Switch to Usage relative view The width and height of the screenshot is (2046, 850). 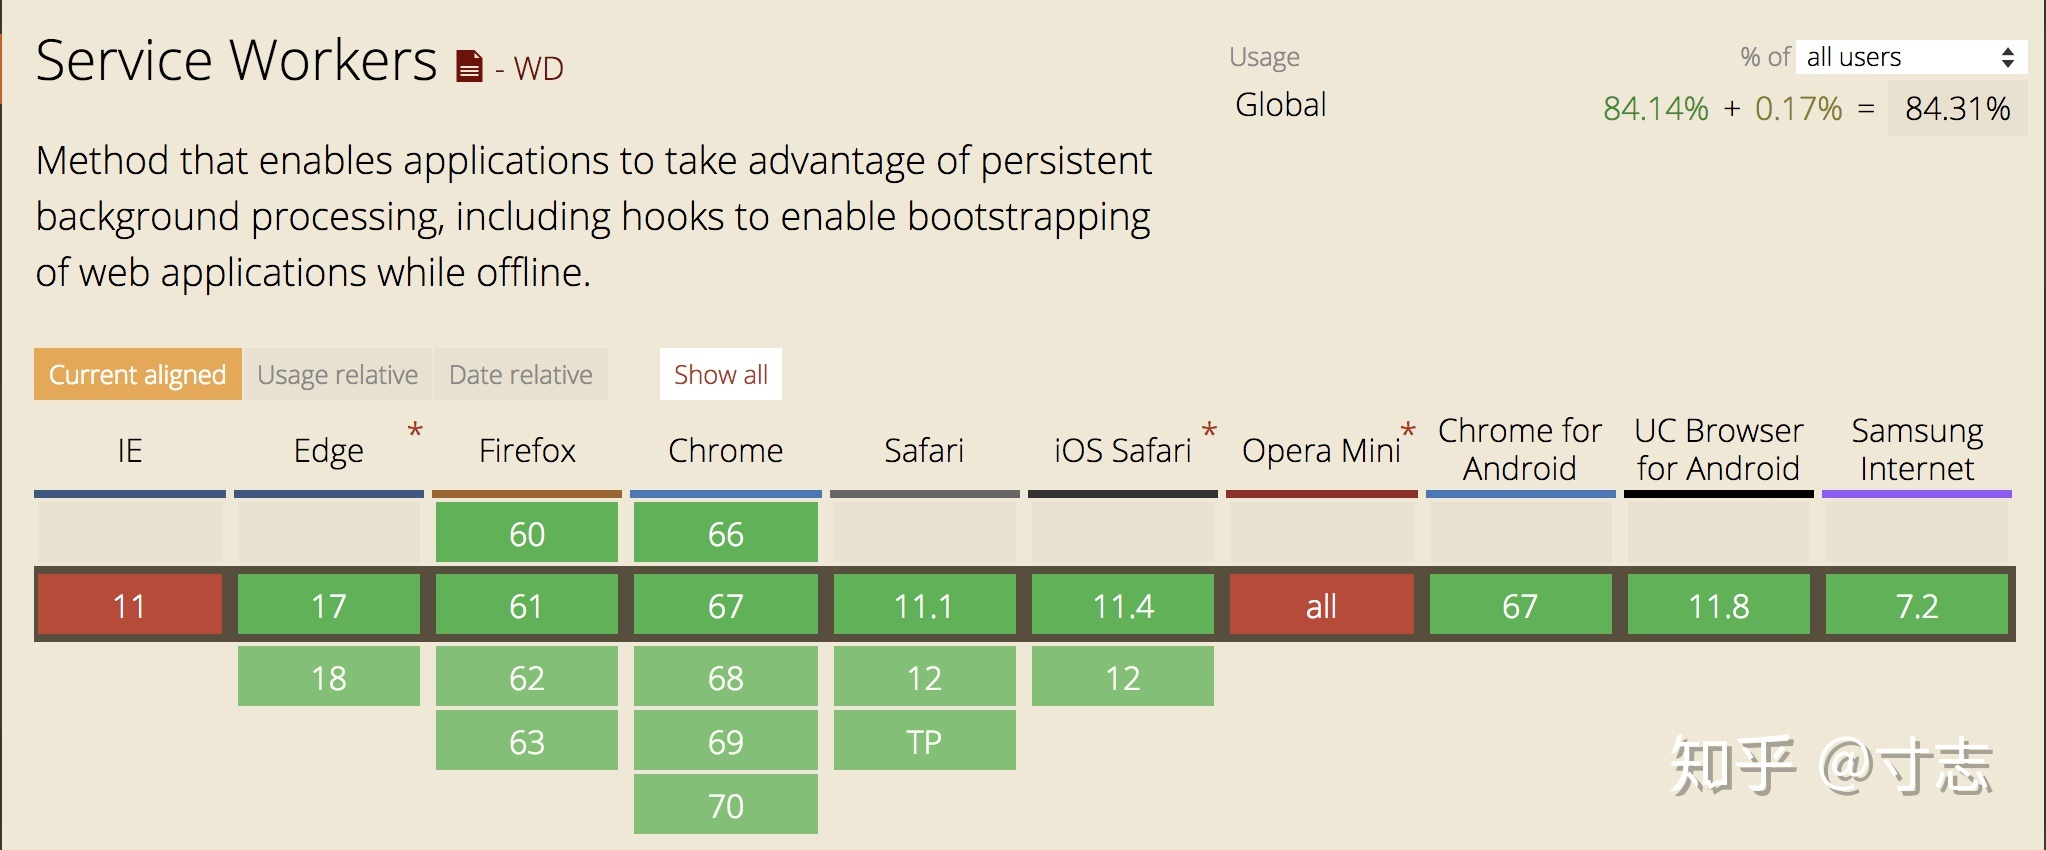click(x=338, y=374)
